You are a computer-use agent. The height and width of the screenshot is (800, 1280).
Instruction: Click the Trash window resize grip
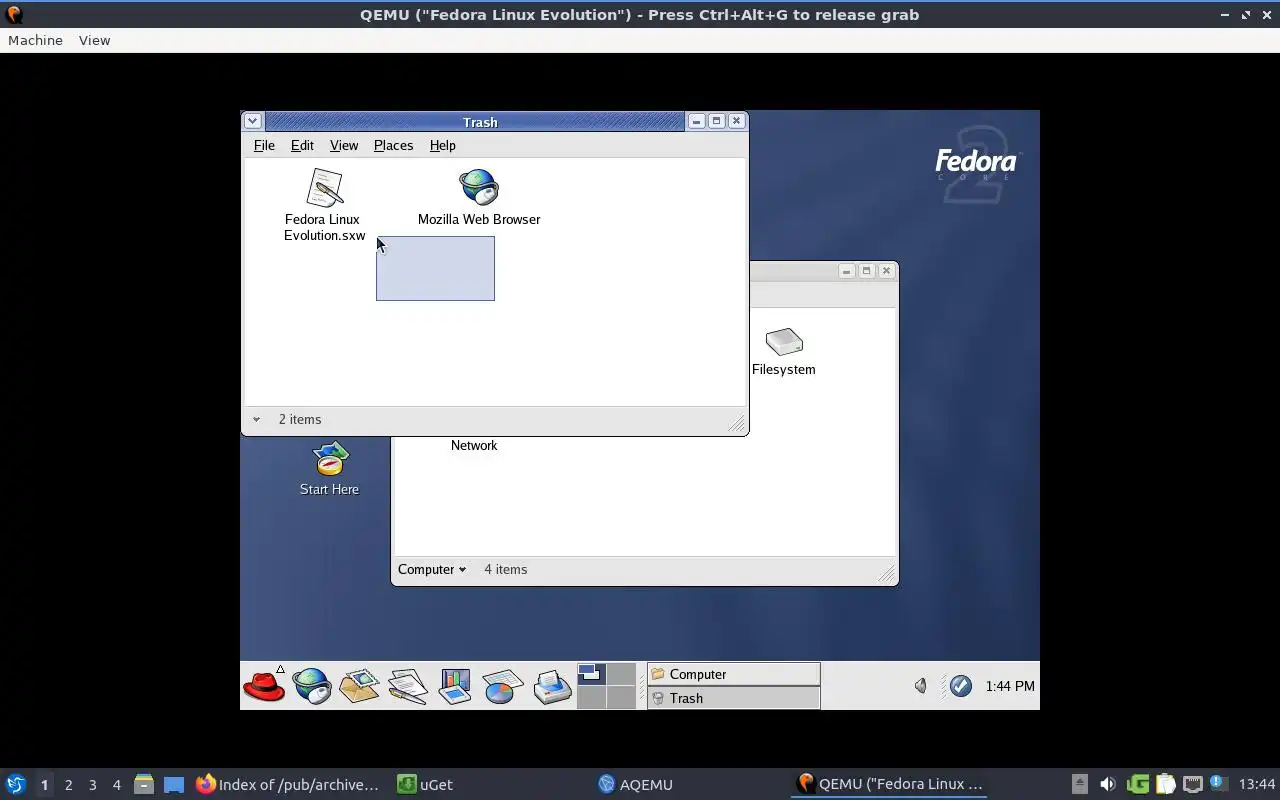(x=737, y=424)
